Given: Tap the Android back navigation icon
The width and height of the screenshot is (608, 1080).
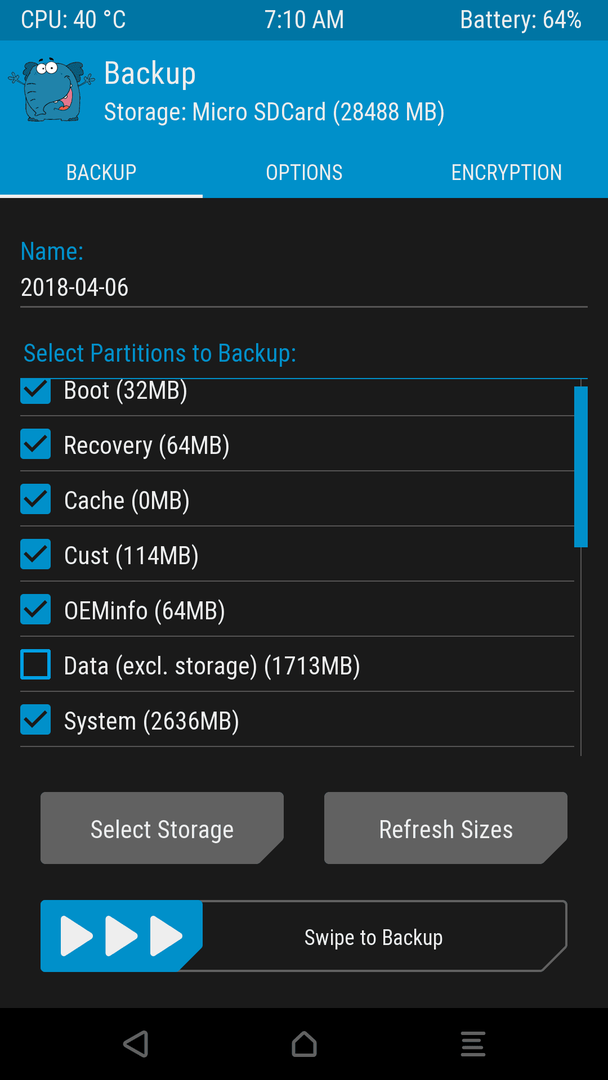Looking at the screenshot, I should click(136, 1043).
